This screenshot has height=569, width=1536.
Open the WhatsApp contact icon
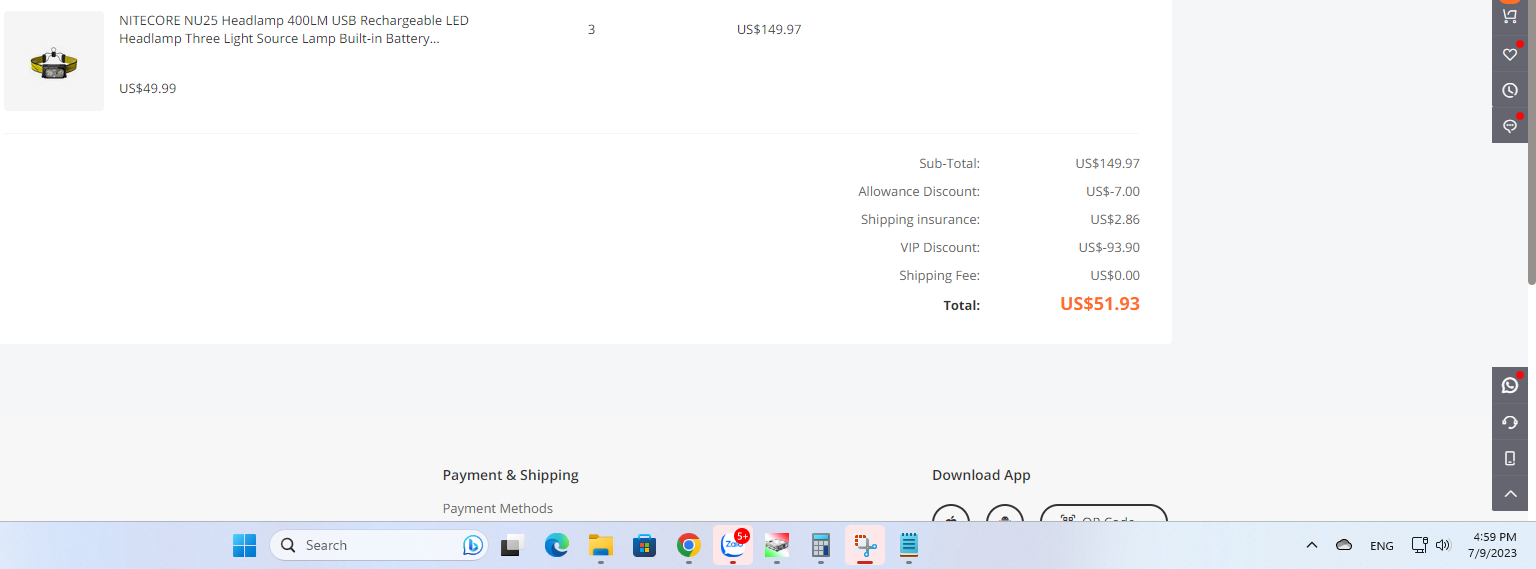pos(1510,385)
